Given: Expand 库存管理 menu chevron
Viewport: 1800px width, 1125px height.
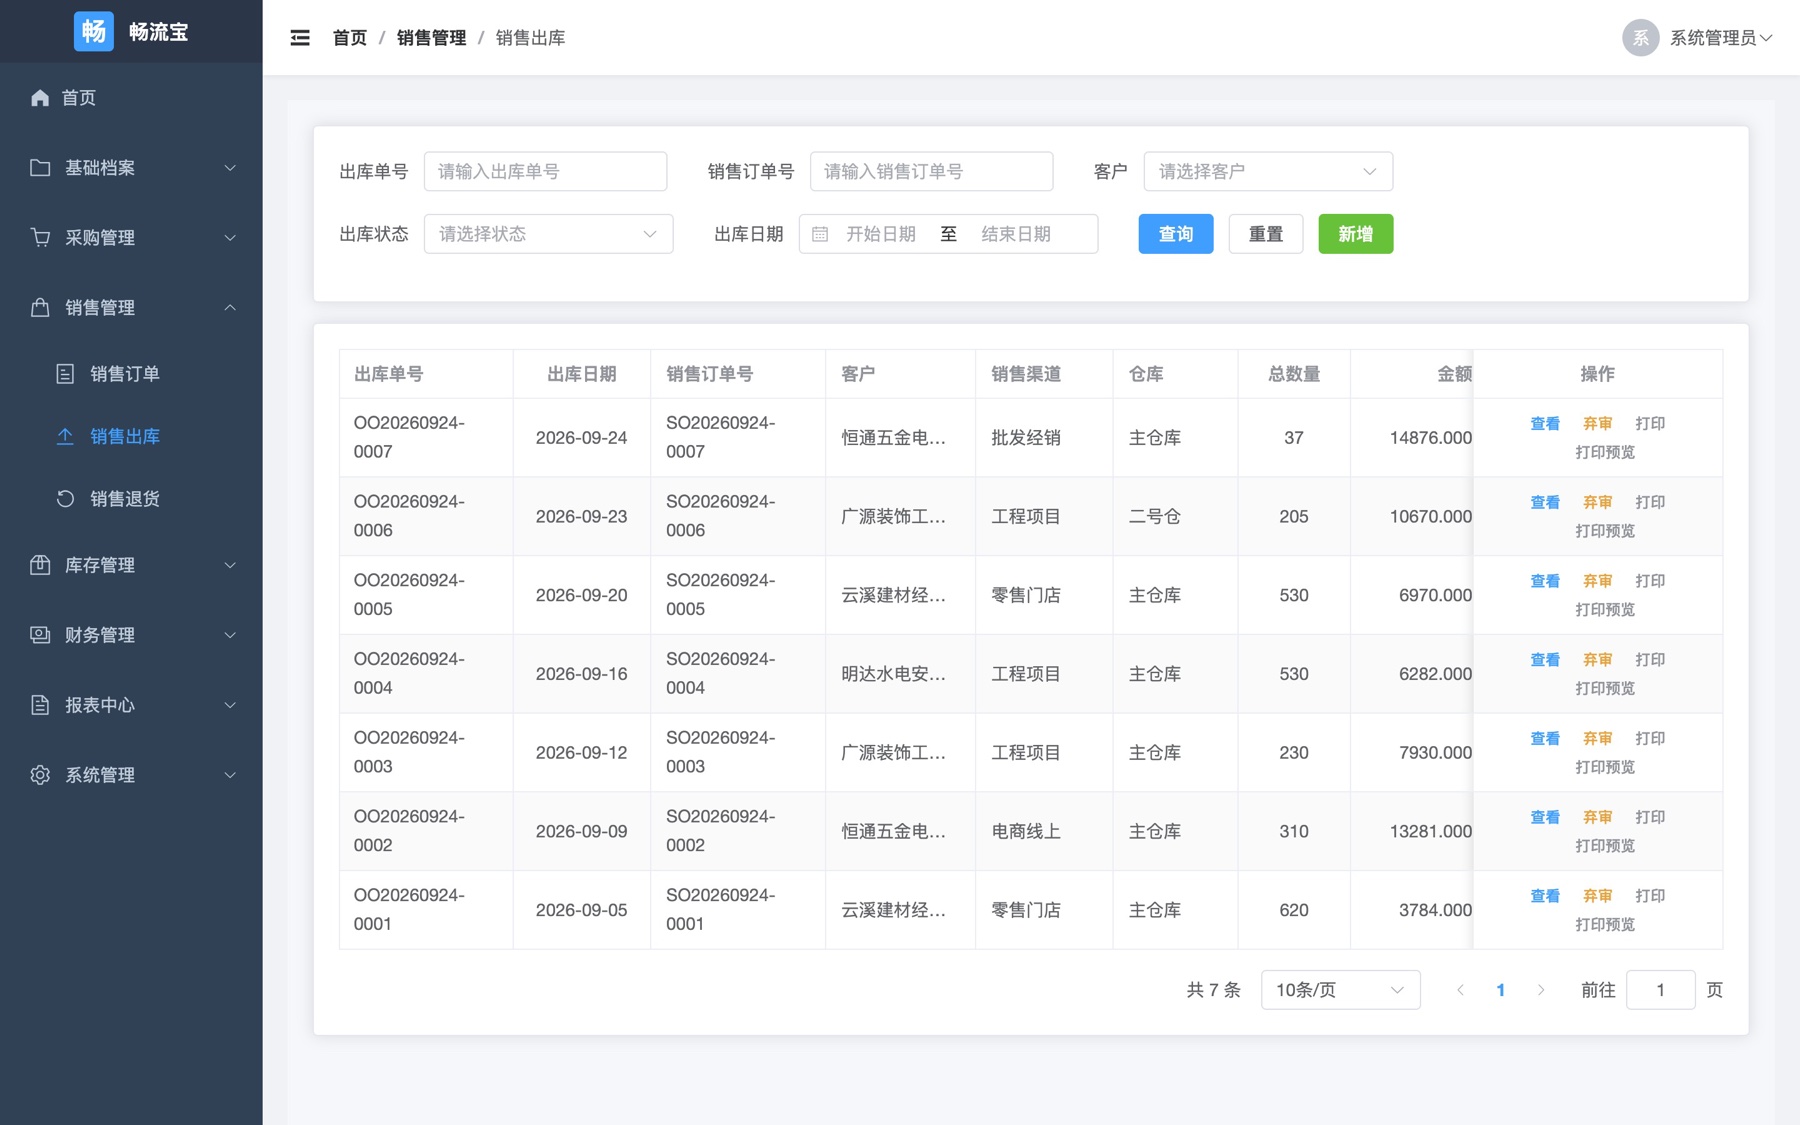Looking at the screenshot, I should (230, 565).
